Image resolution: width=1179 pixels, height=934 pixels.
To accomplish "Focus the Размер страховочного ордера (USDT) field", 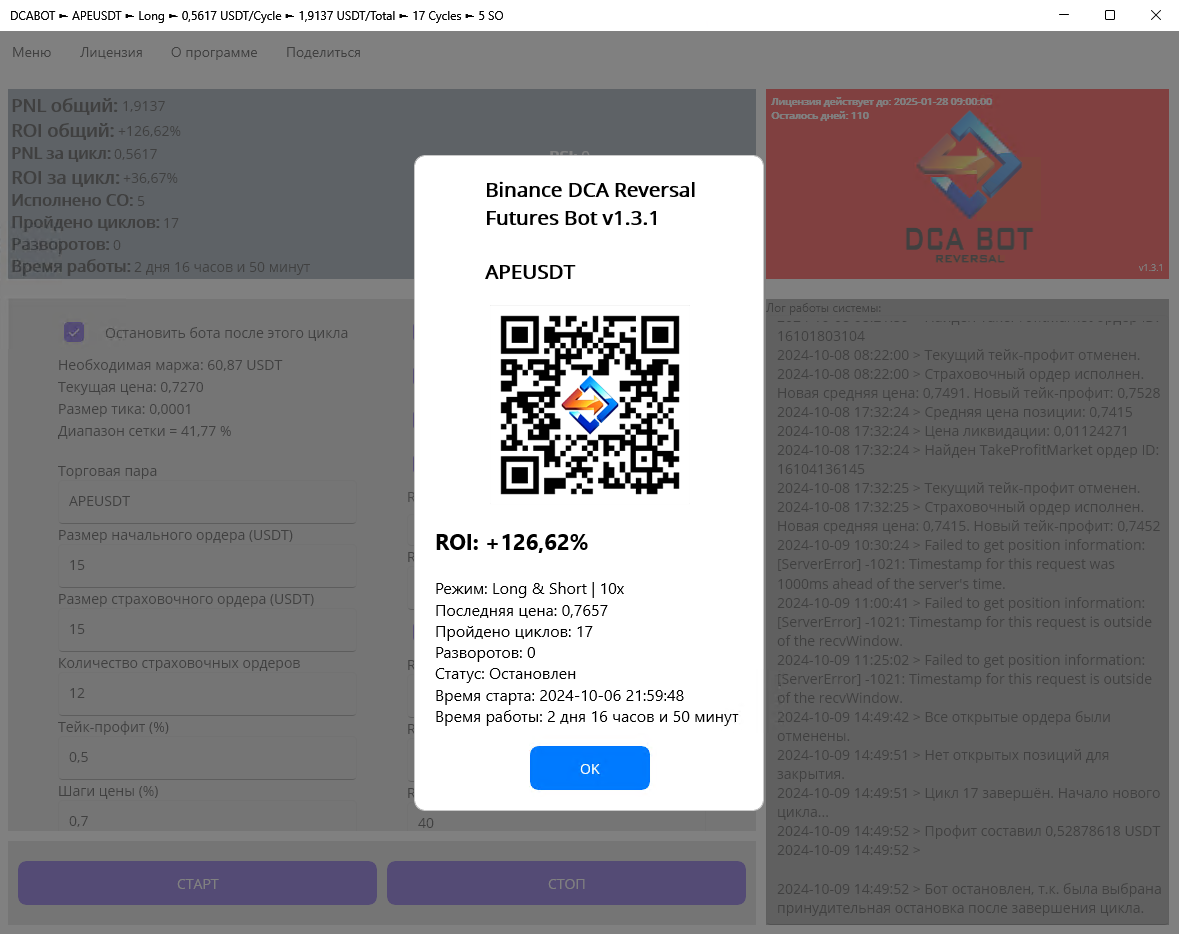I will [207, 629].
